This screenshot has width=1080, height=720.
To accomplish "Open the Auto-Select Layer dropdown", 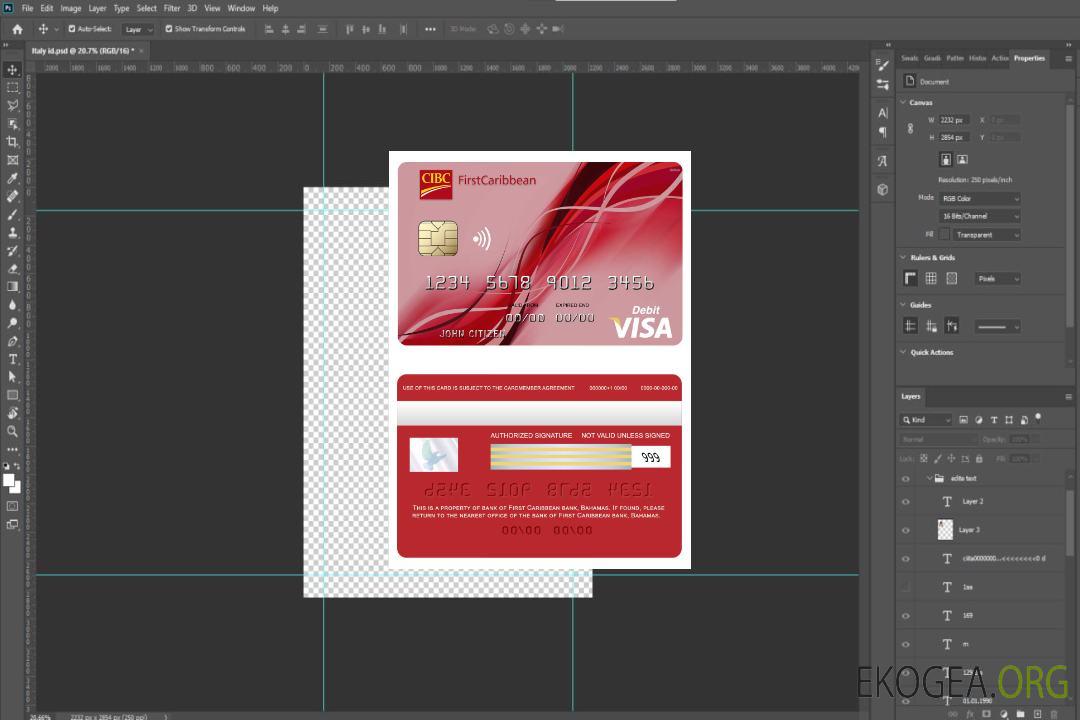I will (x=138, y=29).
